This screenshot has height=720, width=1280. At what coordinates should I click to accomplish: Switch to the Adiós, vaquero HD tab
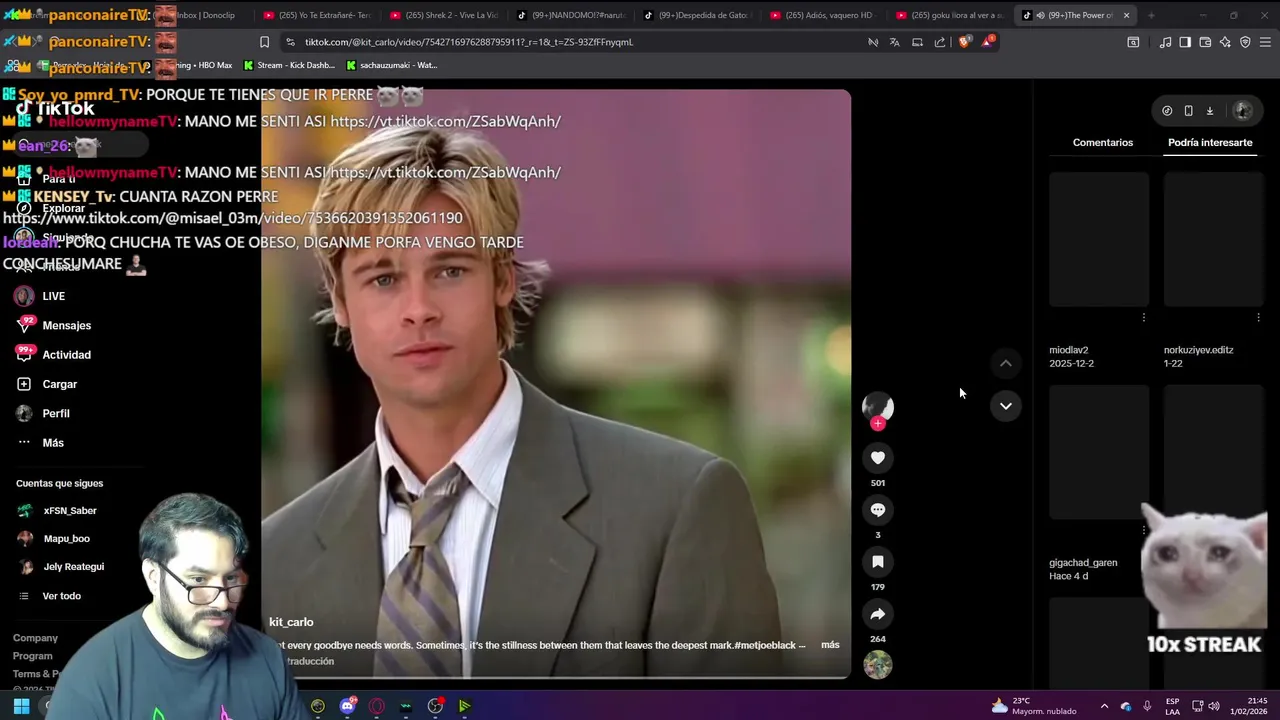pyautogui.click(x=822, y=15)
